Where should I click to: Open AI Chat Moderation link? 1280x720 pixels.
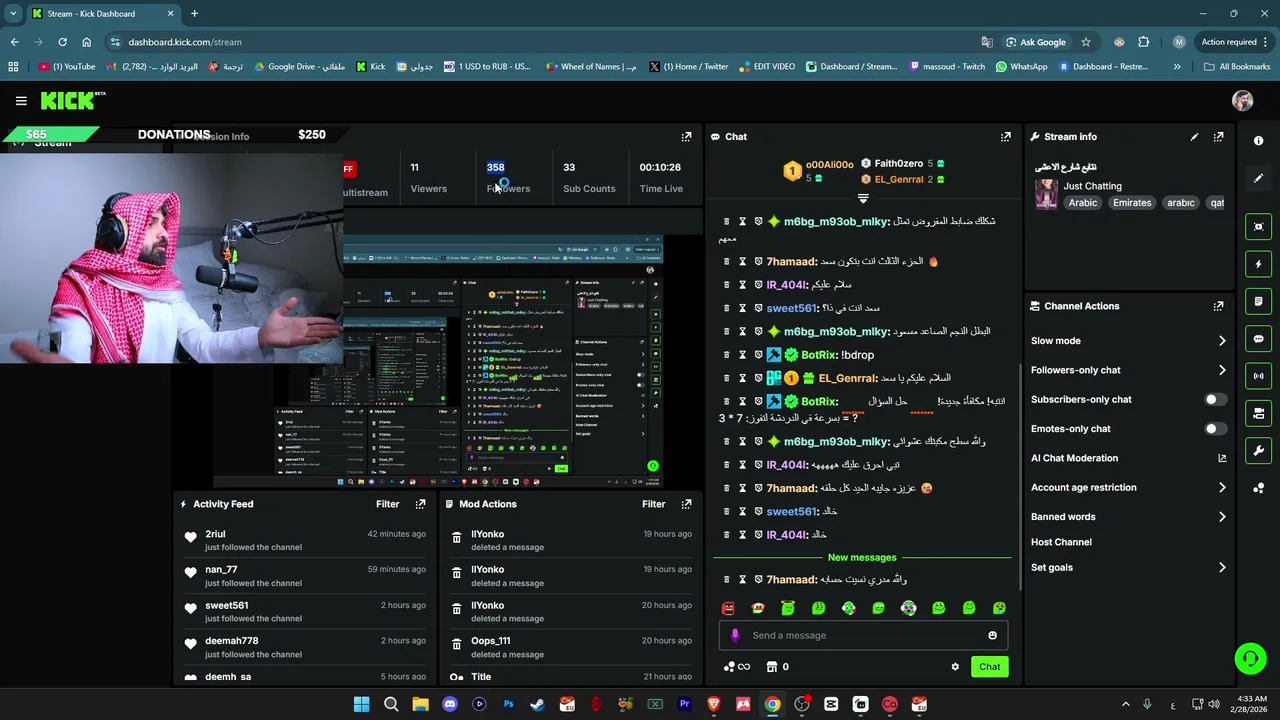coord(1126,458)
